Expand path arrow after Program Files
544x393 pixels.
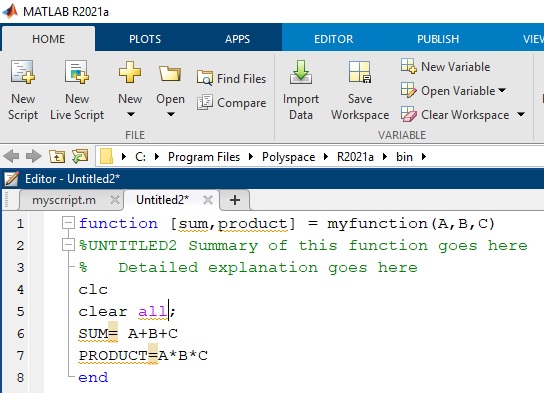(250, 157)
